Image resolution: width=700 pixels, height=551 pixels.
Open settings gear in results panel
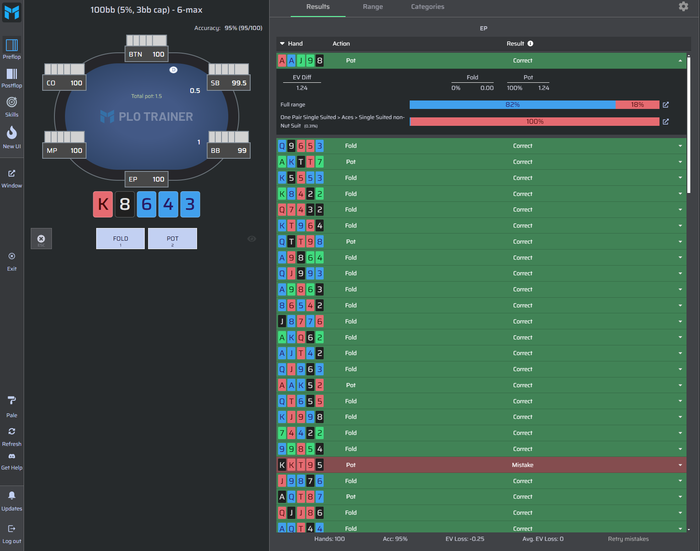(683, 6)
